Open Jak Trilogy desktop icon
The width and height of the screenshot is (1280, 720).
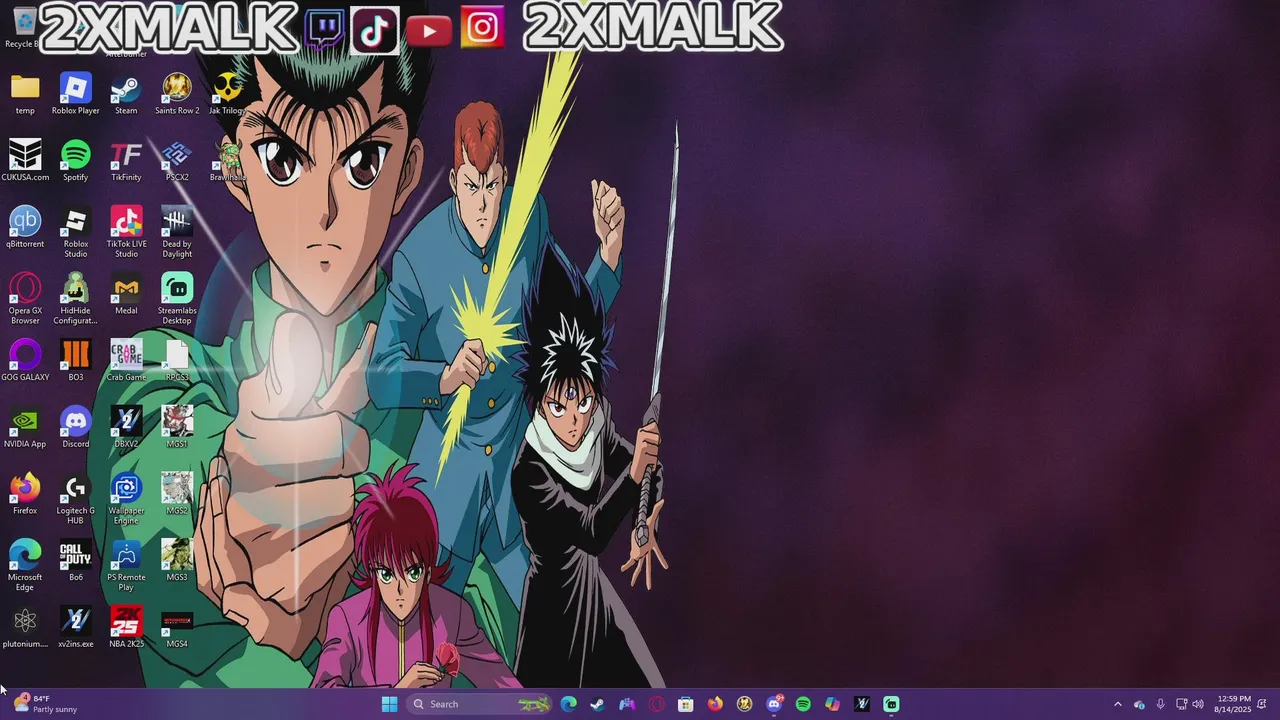(x=227, y=94)
